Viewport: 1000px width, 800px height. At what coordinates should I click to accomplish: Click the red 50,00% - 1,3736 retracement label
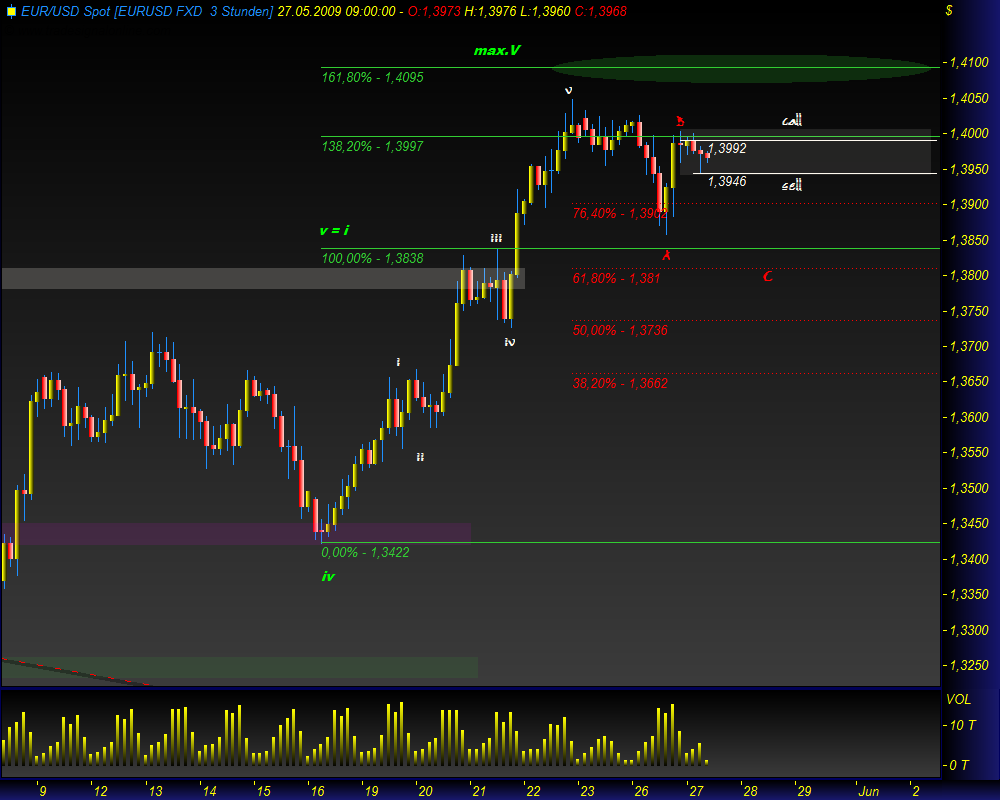tap(620, 330)
